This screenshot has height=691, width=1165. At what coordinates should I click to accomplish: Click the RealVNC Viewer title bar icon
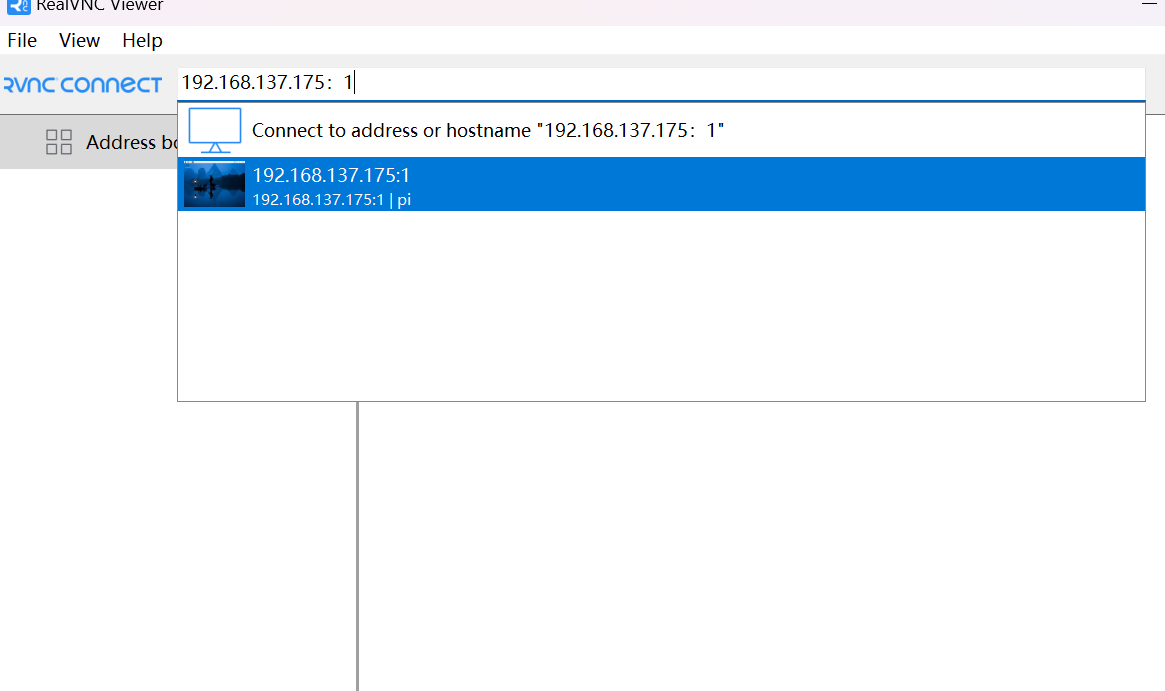click(19, 6)
